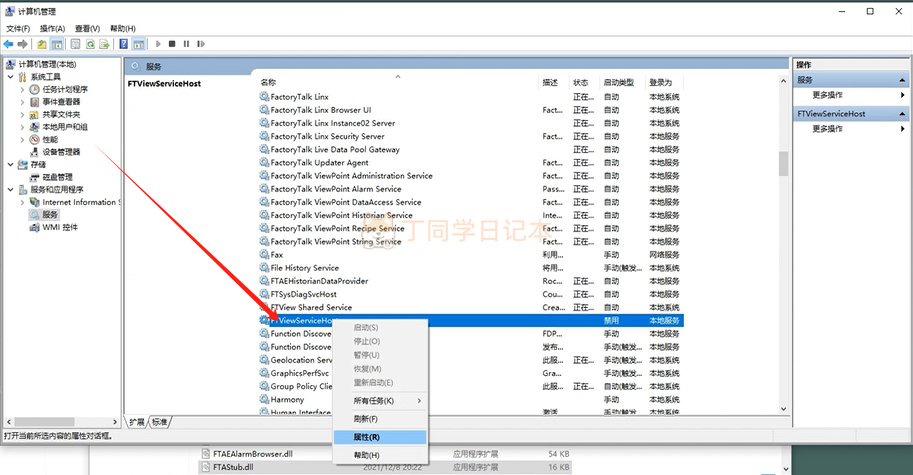Image resolution: width=913 pixels, height=475 pixels.
Task: Open 所有任务(K) submenu in context menu
Action: 380,400
